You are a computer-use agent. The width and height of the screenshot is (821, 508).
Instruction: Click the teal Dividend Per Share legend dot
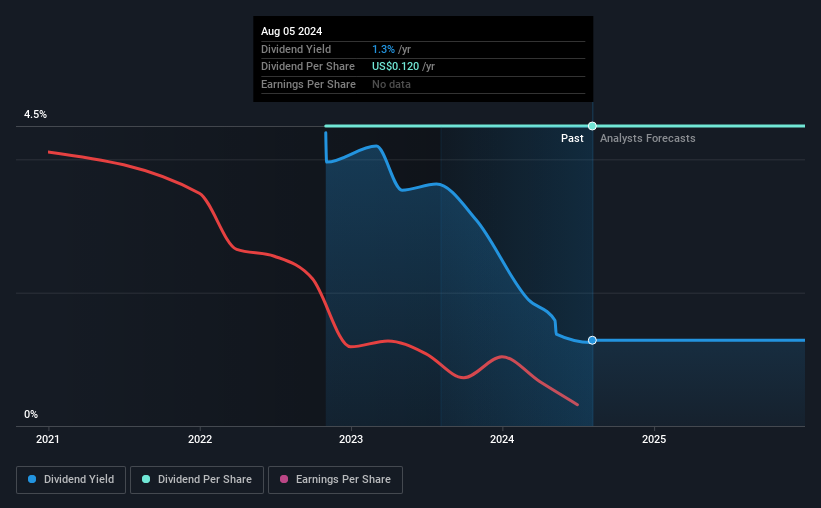click(146, 479)
